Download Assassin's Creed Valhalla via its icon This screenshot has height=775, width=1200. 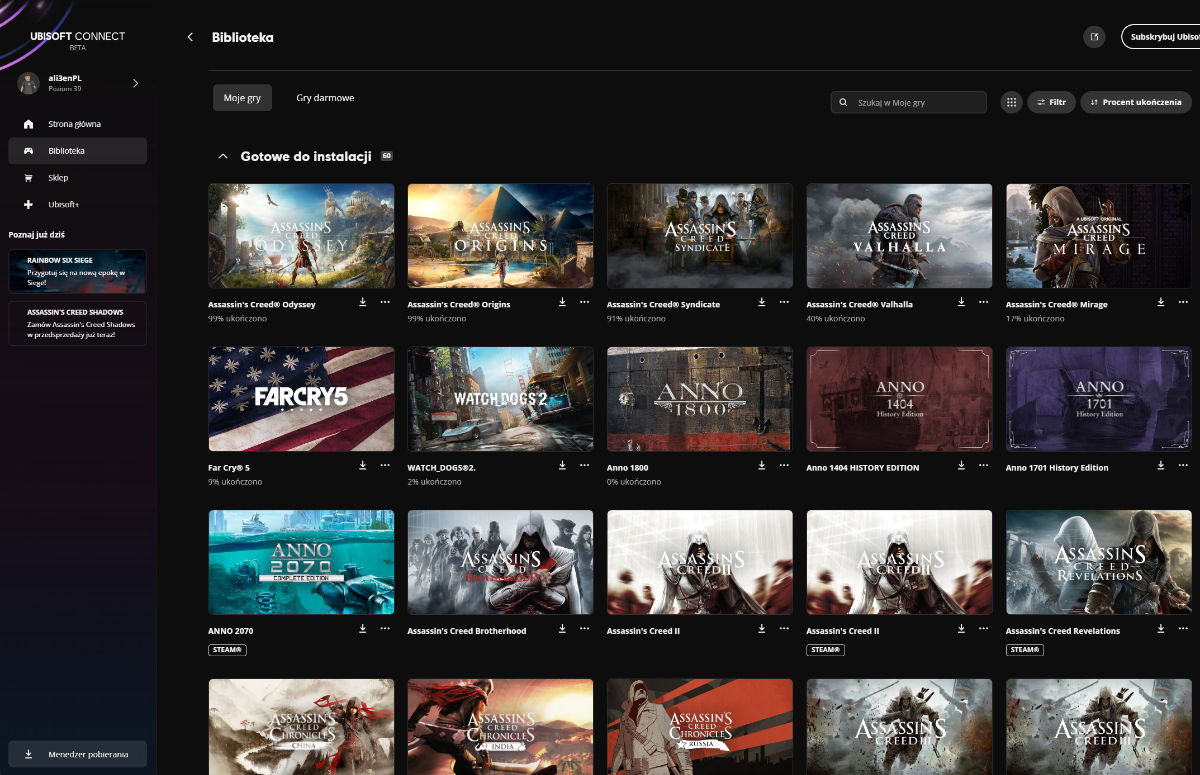click(961, 301)
